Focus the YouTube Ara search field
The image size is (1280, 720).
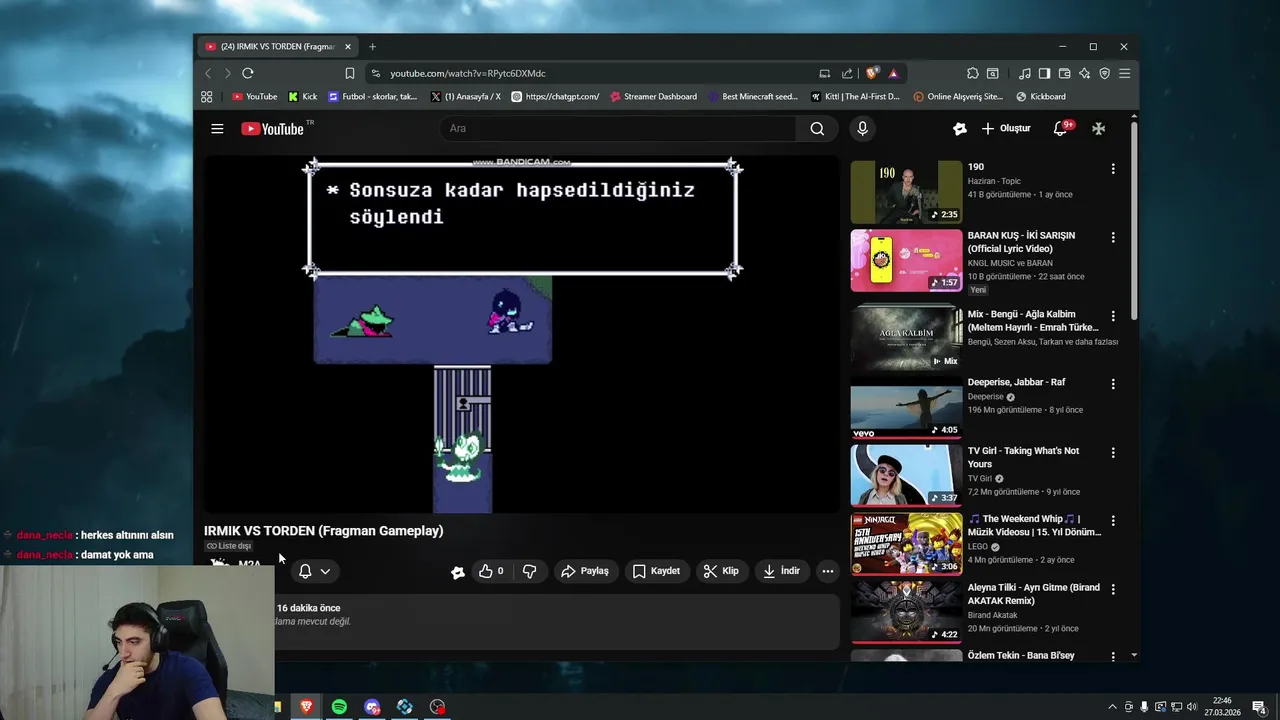pos(620,128)
